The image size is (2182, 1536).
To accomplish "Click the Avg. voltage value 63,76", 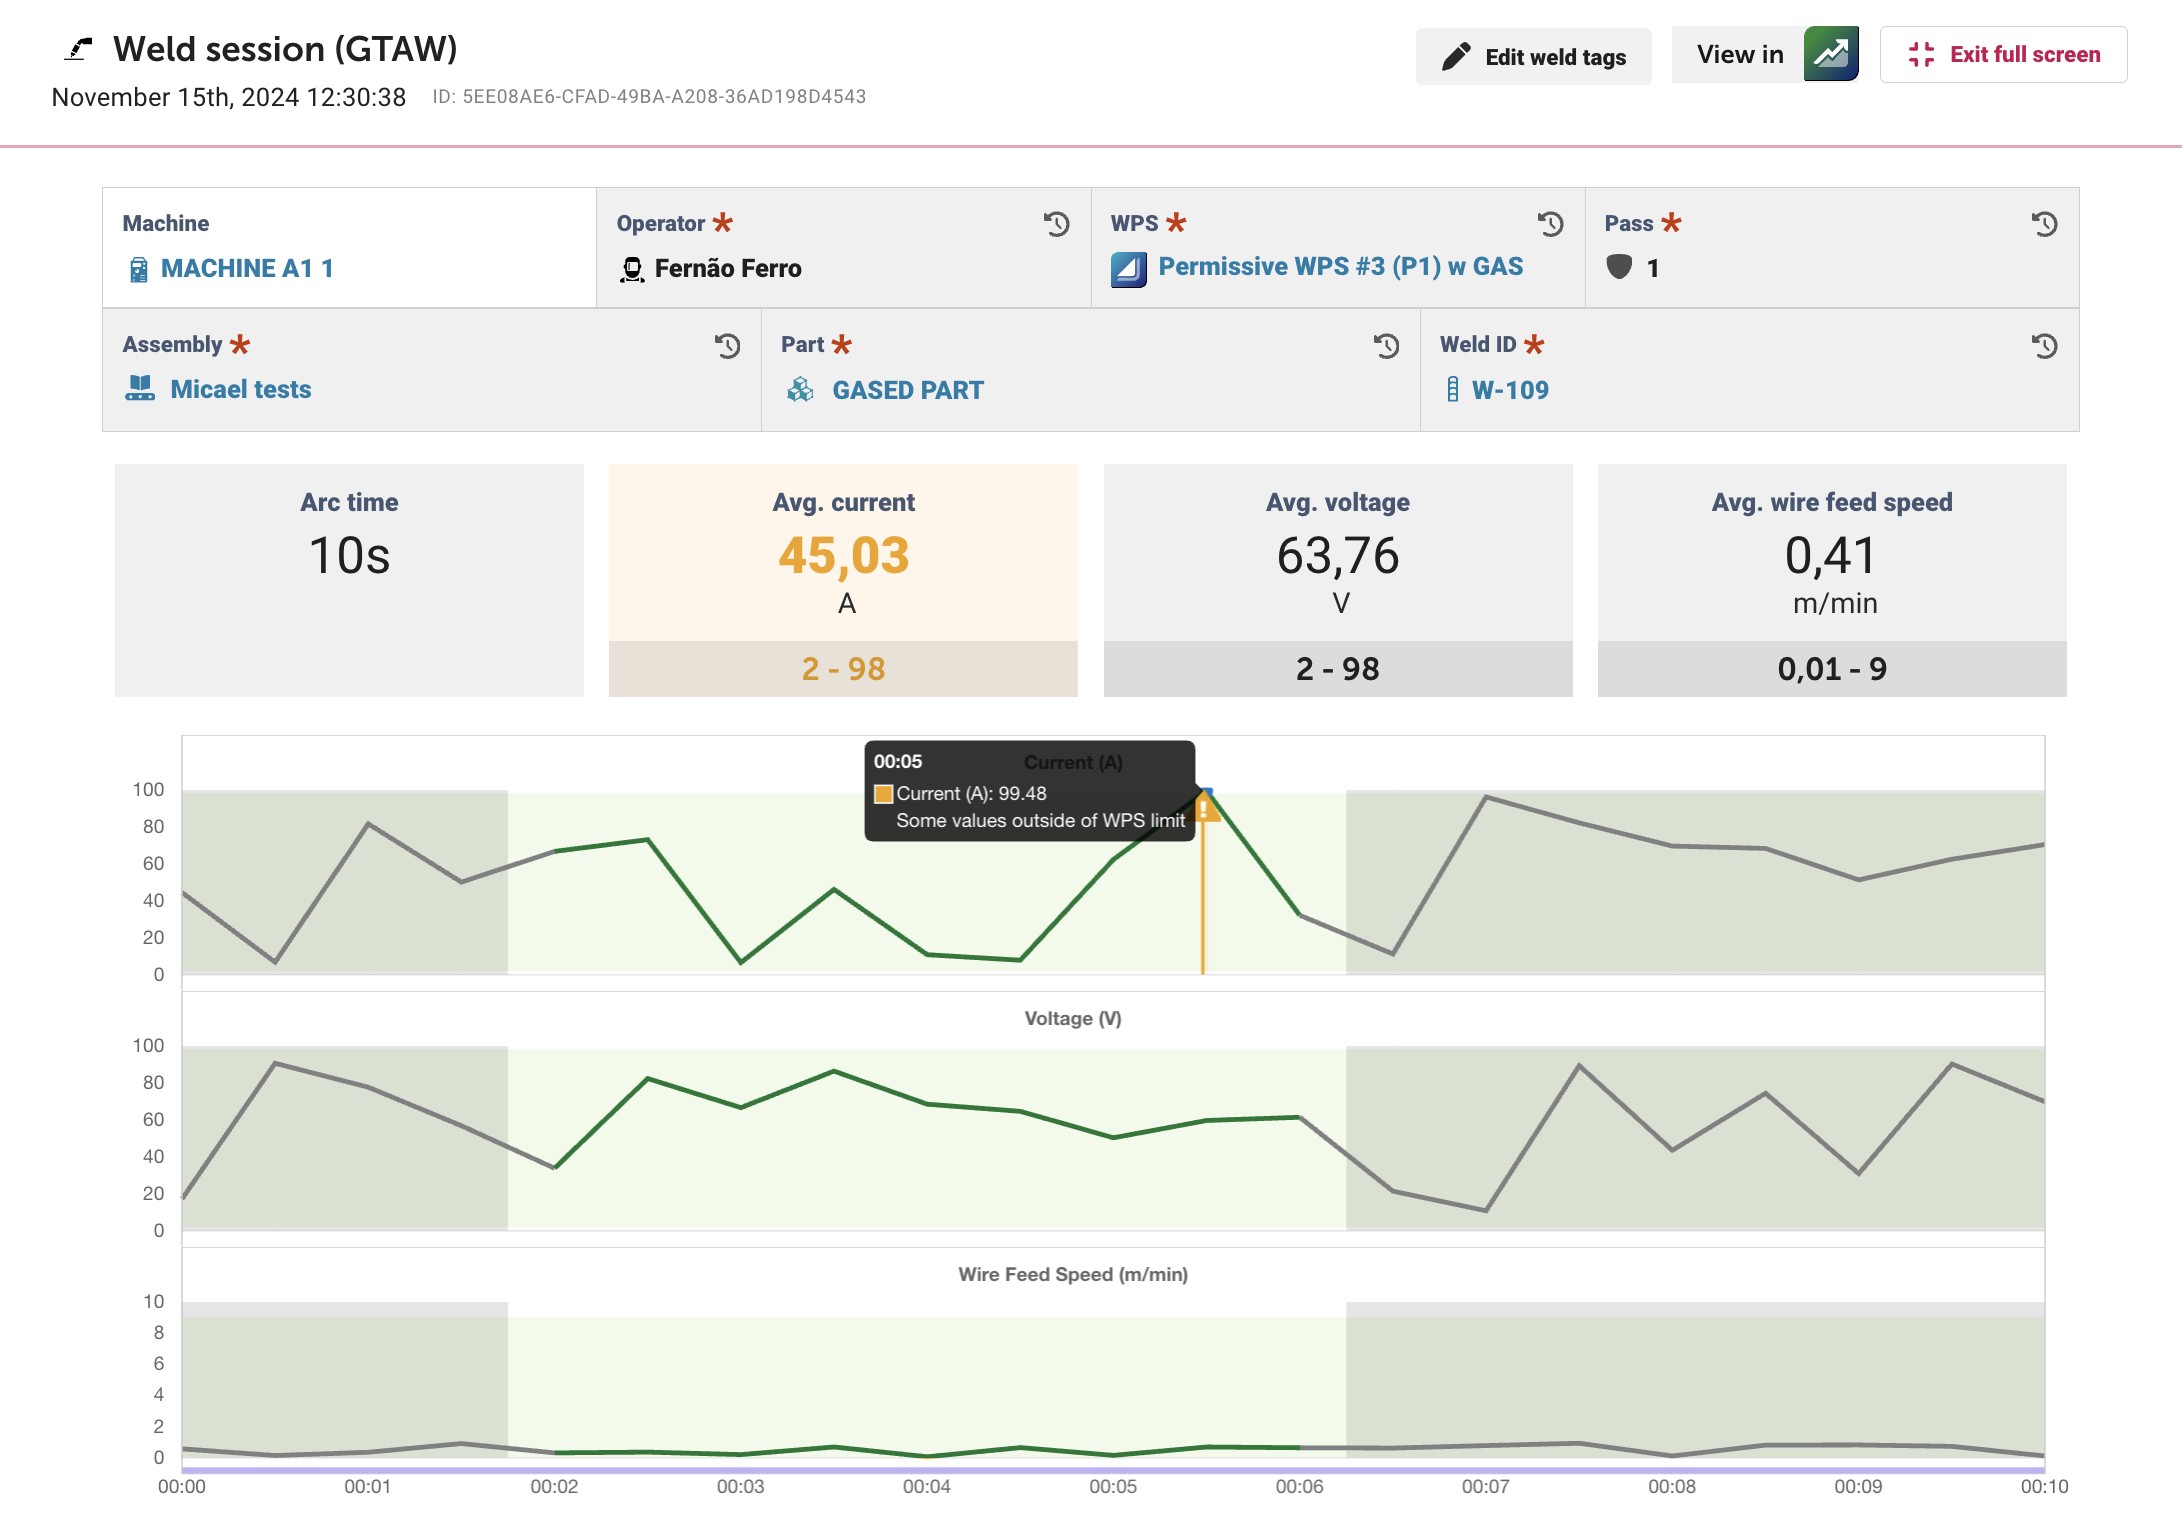I will [x=1338, y=555].
